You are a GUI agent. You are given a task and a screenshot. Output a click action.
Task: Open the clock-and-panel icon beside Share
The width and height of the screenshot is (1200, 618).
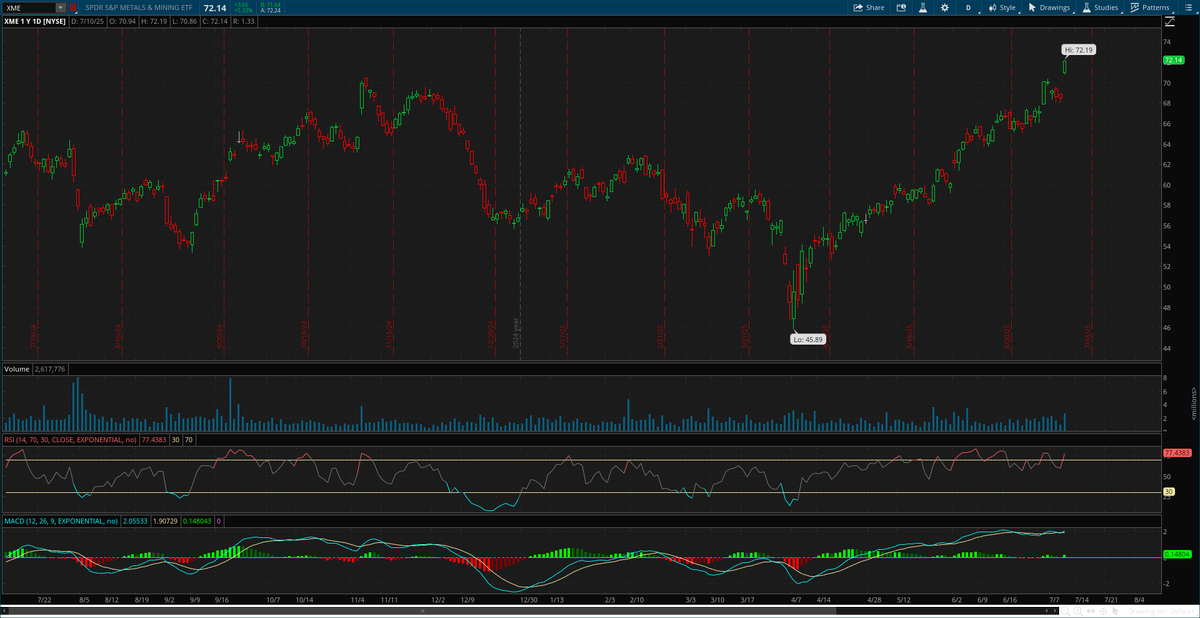pos(901,7)
